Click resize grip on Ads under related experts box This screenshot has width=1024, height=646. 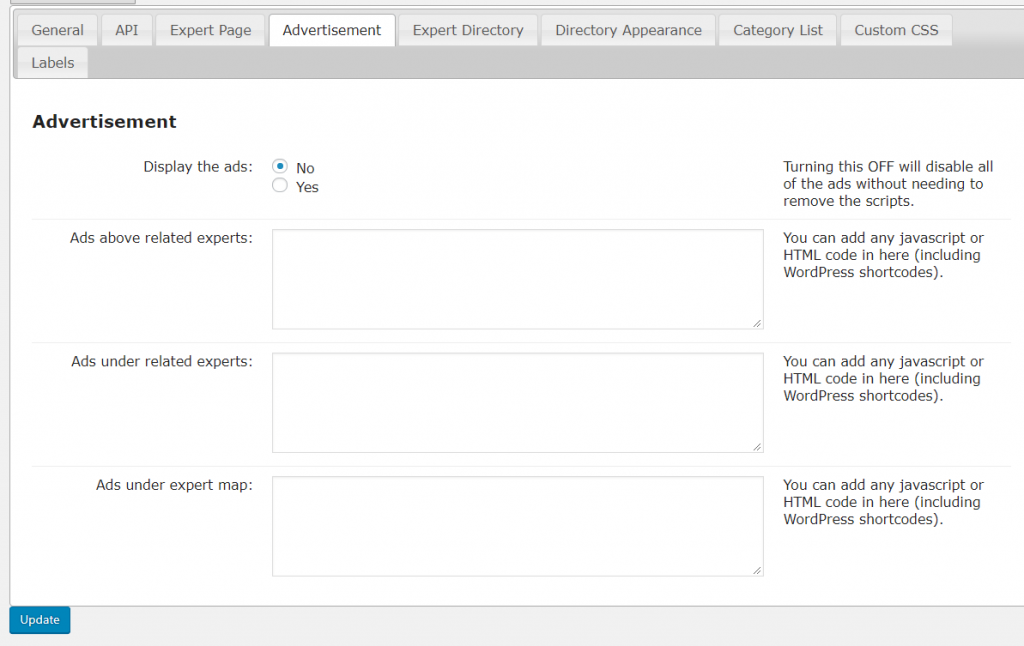757,446
